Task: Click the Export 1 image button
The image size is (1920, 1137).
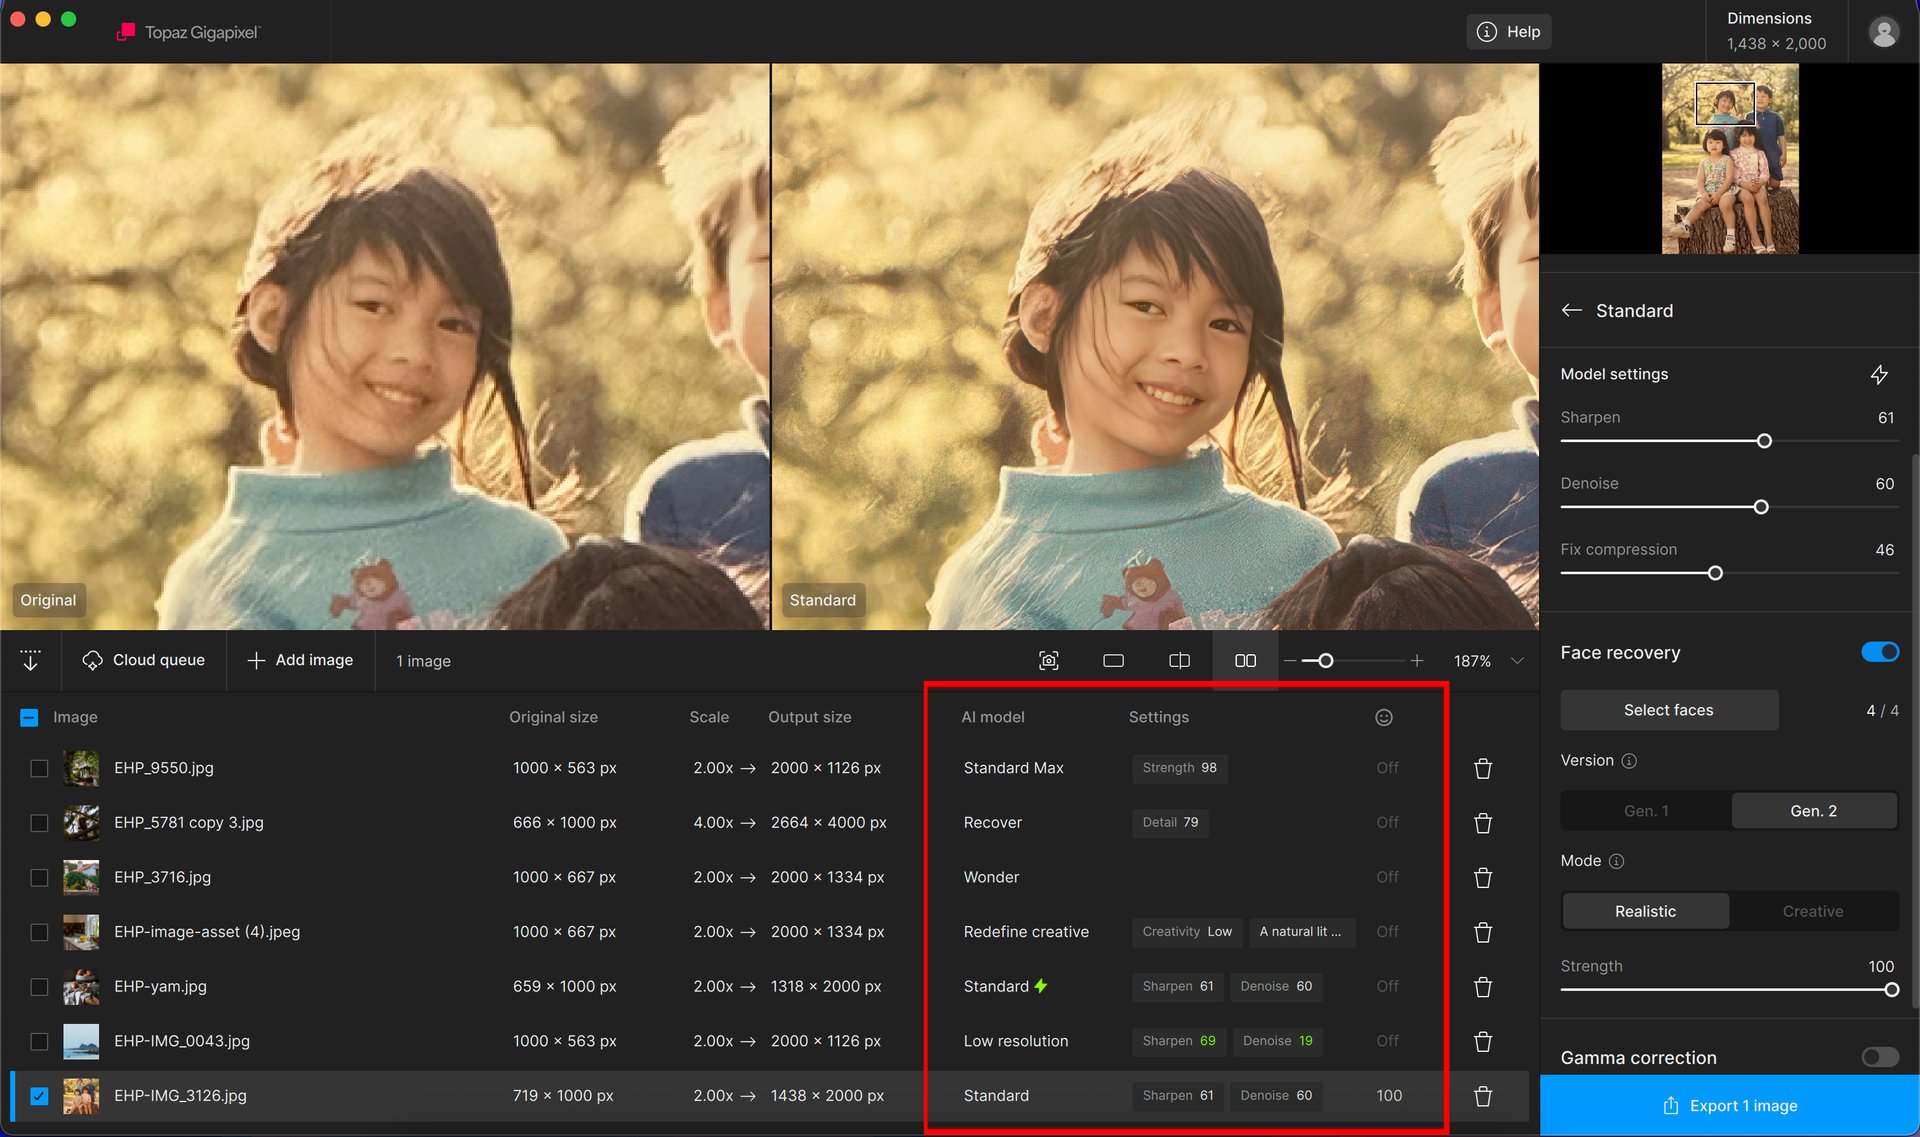Action: pyautogui.click(x=1729, y=1105)
